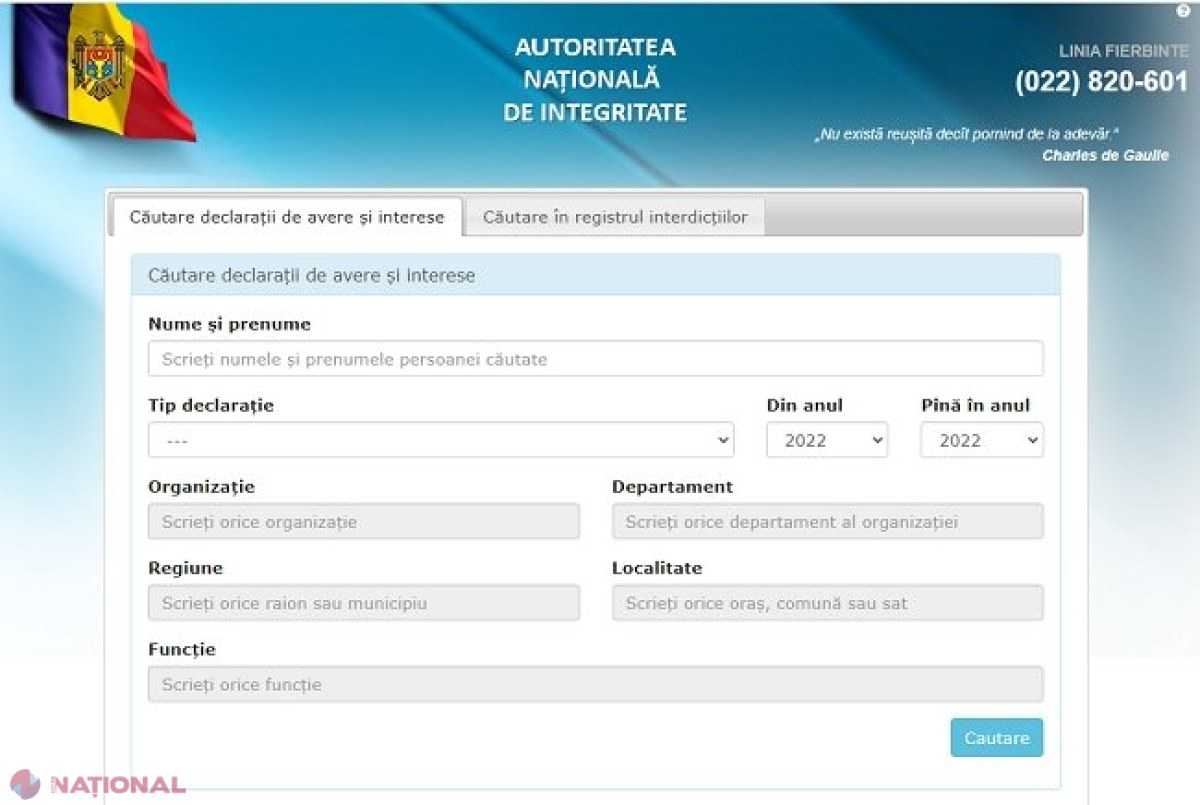The width and height of the screenshot is (1200, 805).
Task: Click the Funcție text field
Action: point(595,685)
